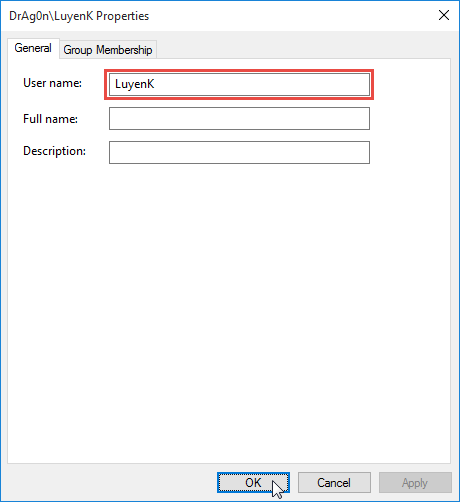Click empty area of General tab panel

point(229,300)
